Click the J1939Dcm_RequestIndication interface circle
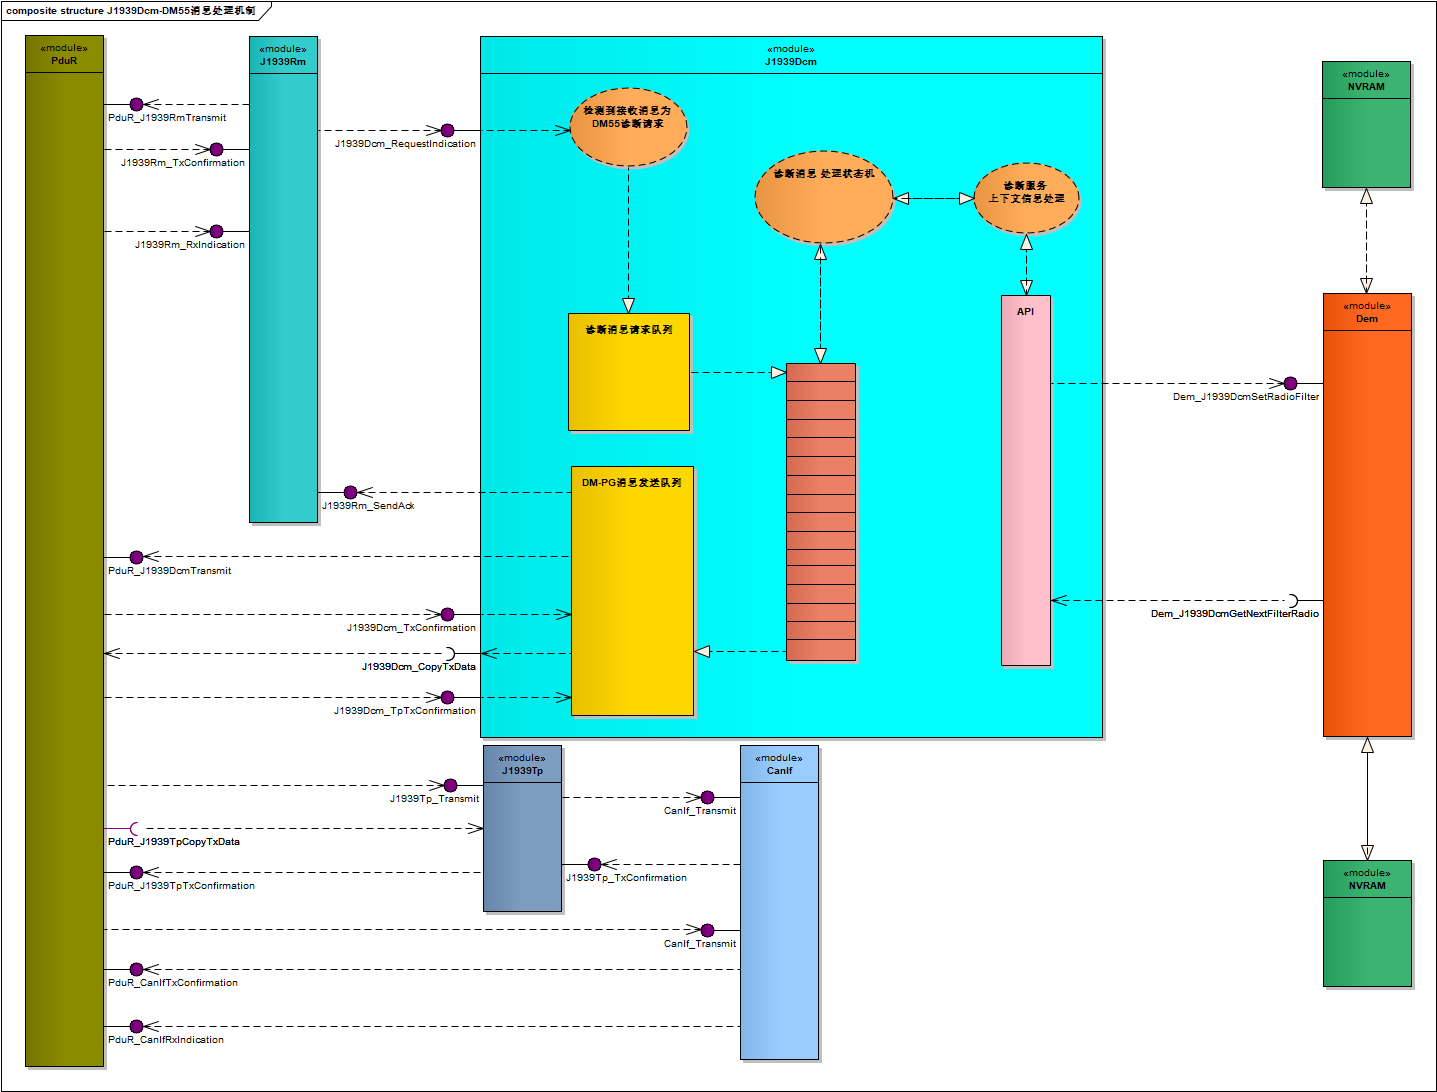The image size is (1437, 1092). click(x=447, y=130)
